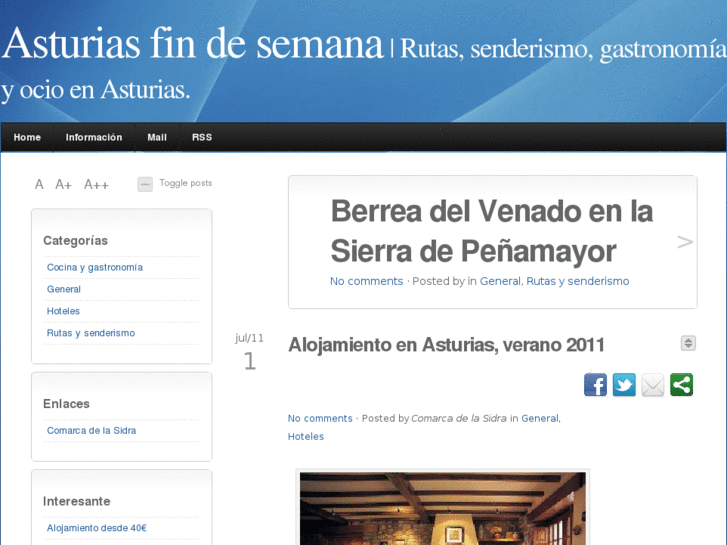Share the post on Twitter
The image size is (727, 545).
(624, 385)
